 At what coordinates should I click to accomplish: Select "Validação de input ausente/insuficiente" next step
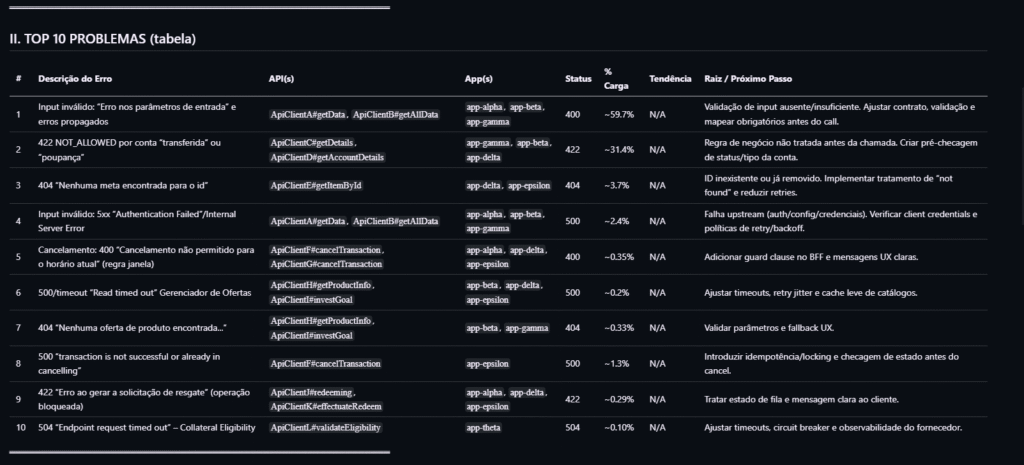click(x=839, y=114)
